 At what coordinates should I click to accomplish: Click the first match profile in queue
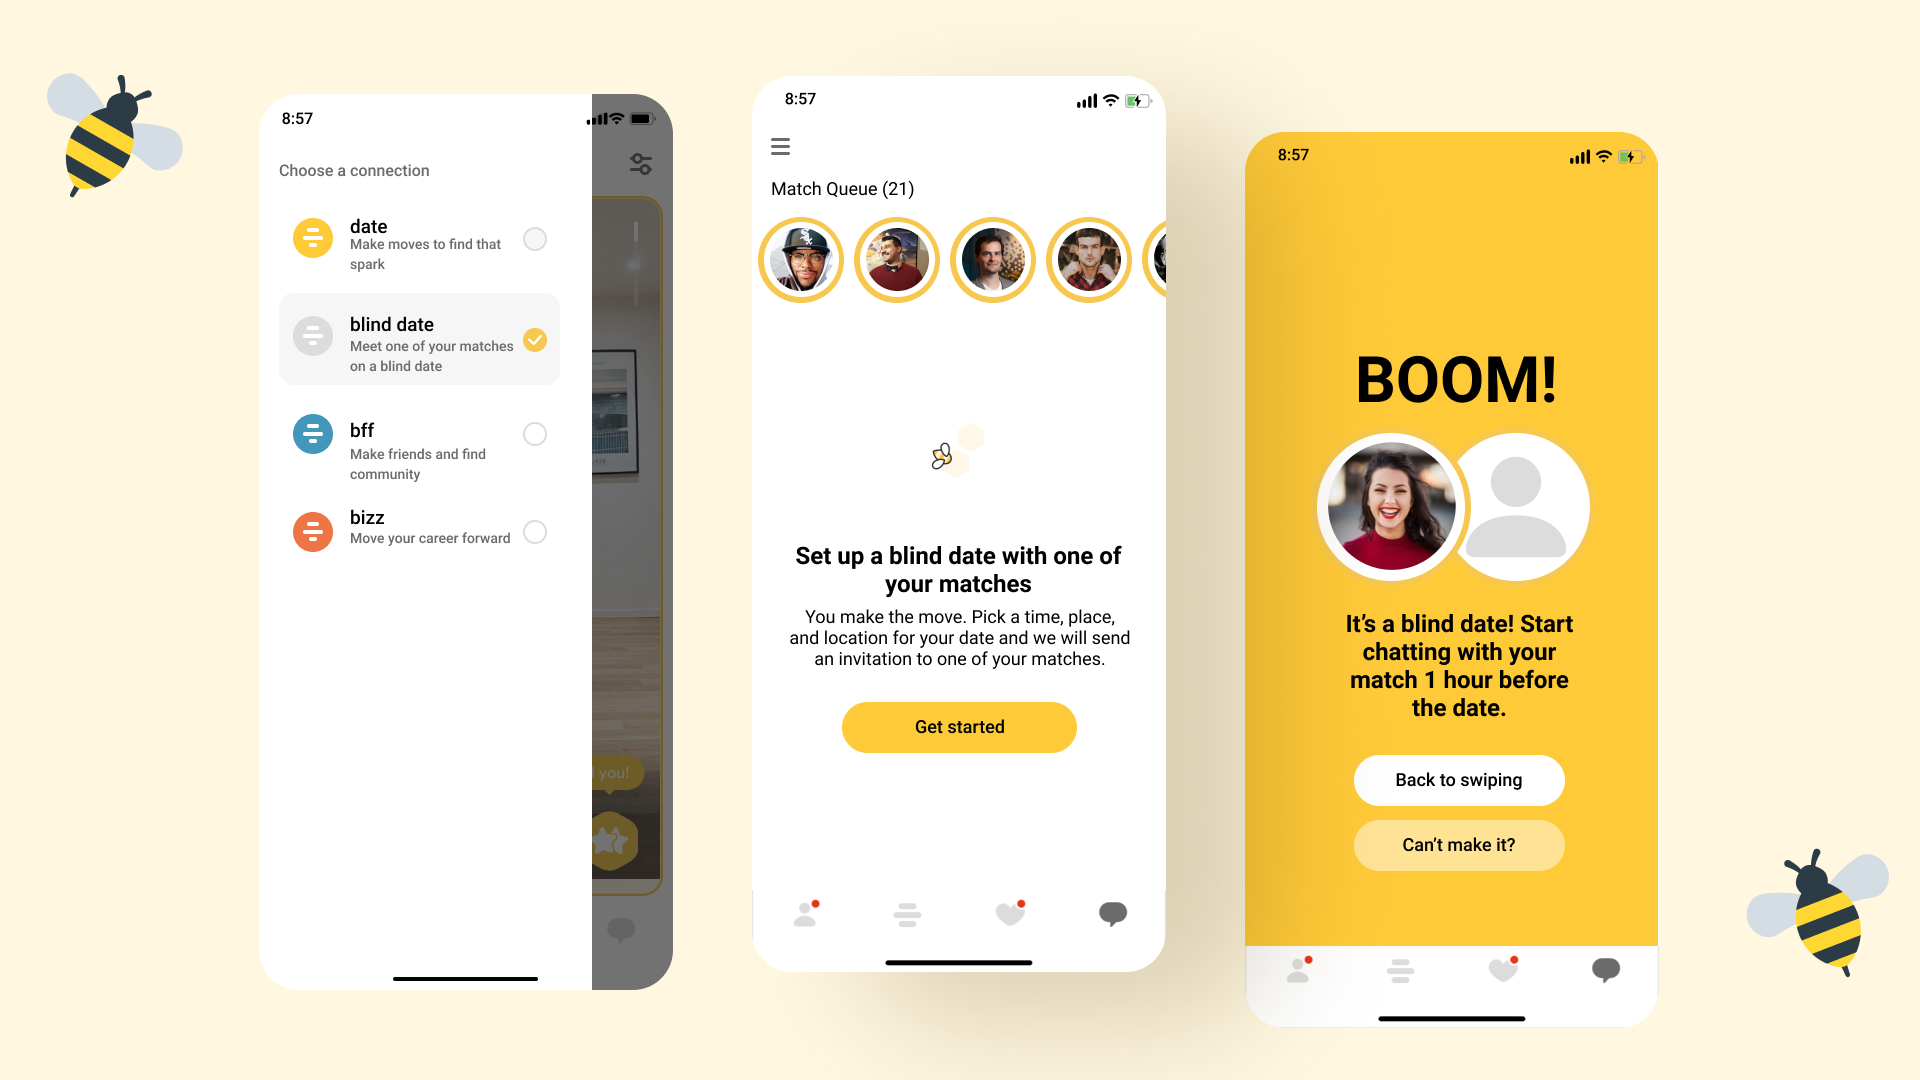point(802,256)
